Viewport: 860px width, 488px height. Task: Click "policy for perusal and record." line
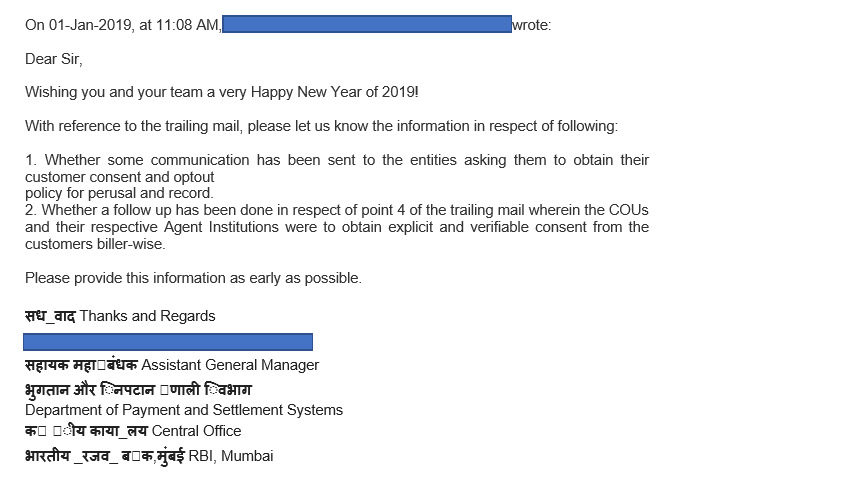[x=120, y=193]
